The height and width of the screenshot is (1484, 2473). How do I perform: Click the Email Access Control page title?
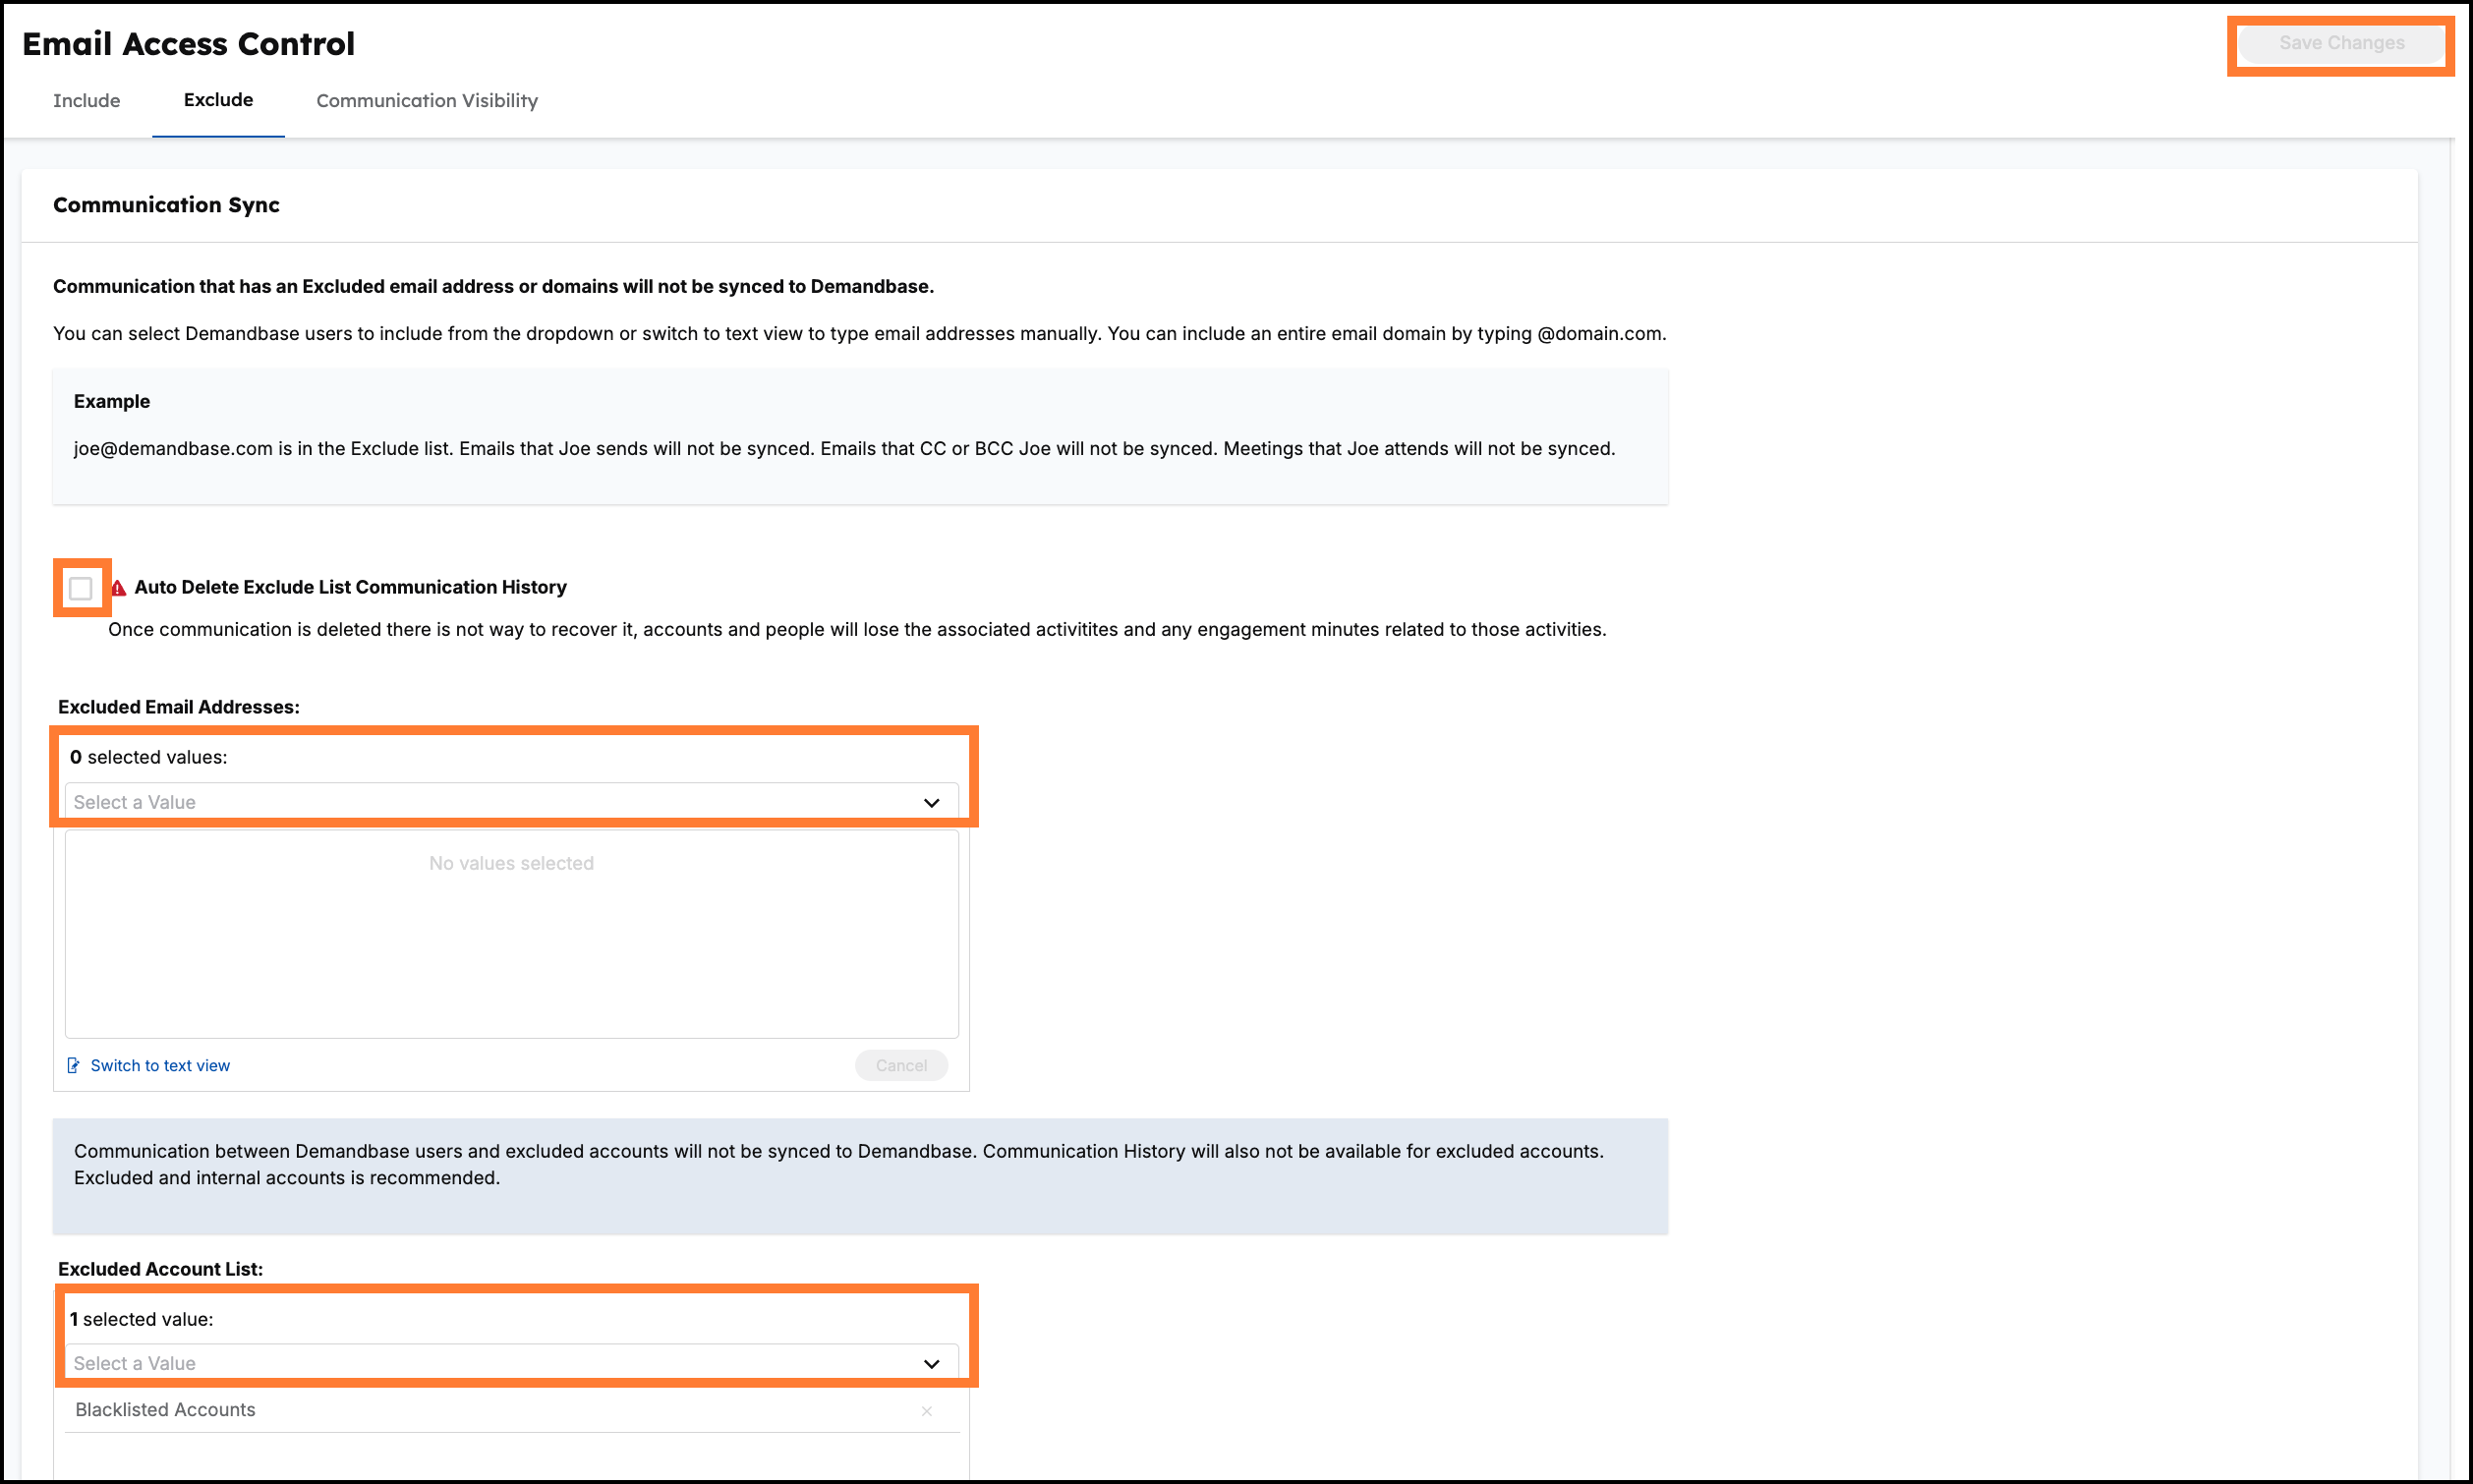188,44
